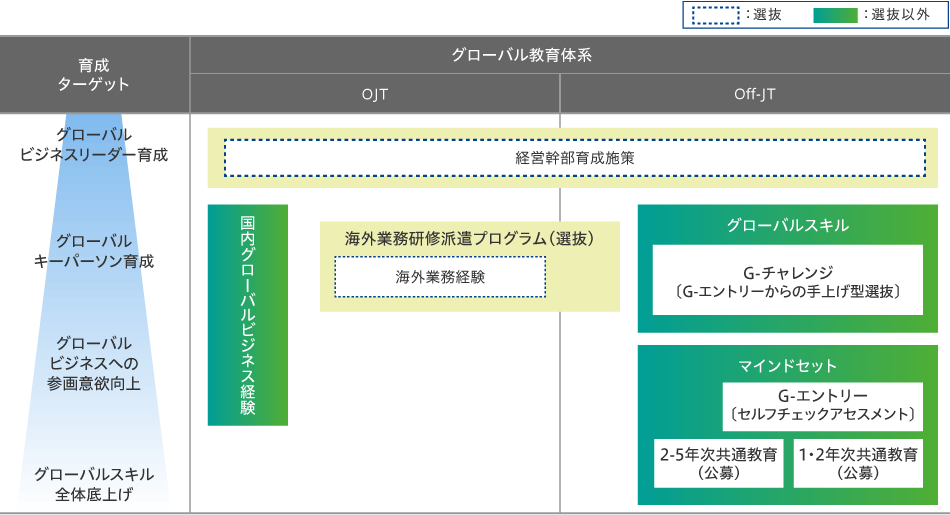Click グローバルビジネスリーダー育成 target label
Viewport: 950px width, 515px height.
click(94, 145)
